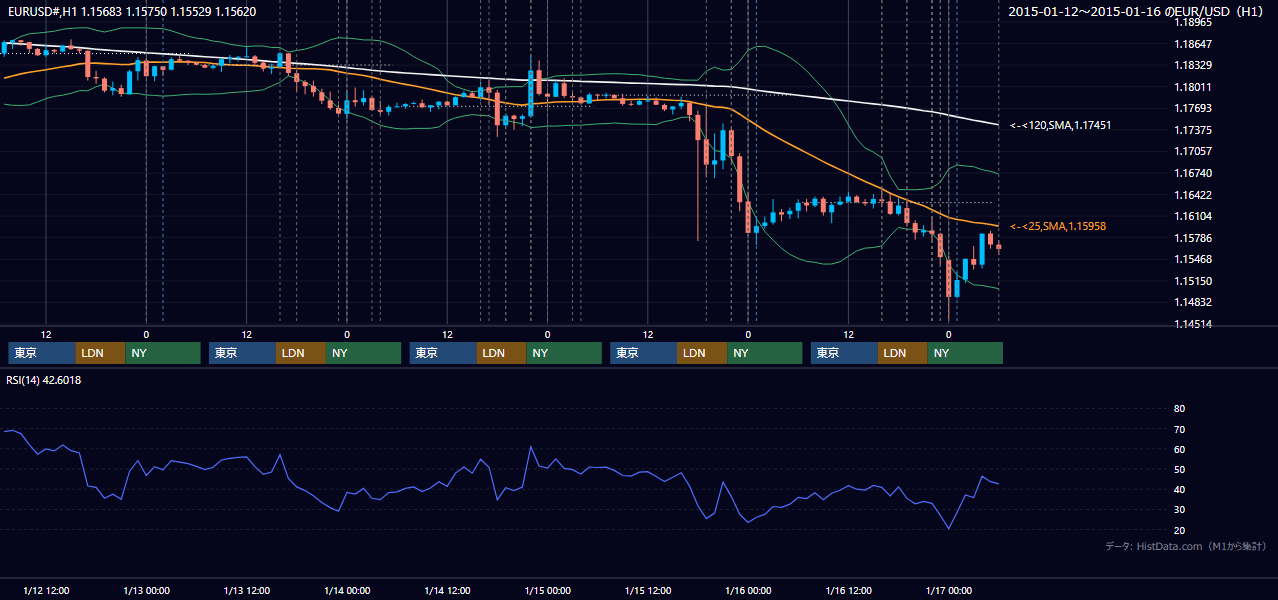
Task: Click the RSI(14) 42.6018 indicator label
Action: pos(44,379)
